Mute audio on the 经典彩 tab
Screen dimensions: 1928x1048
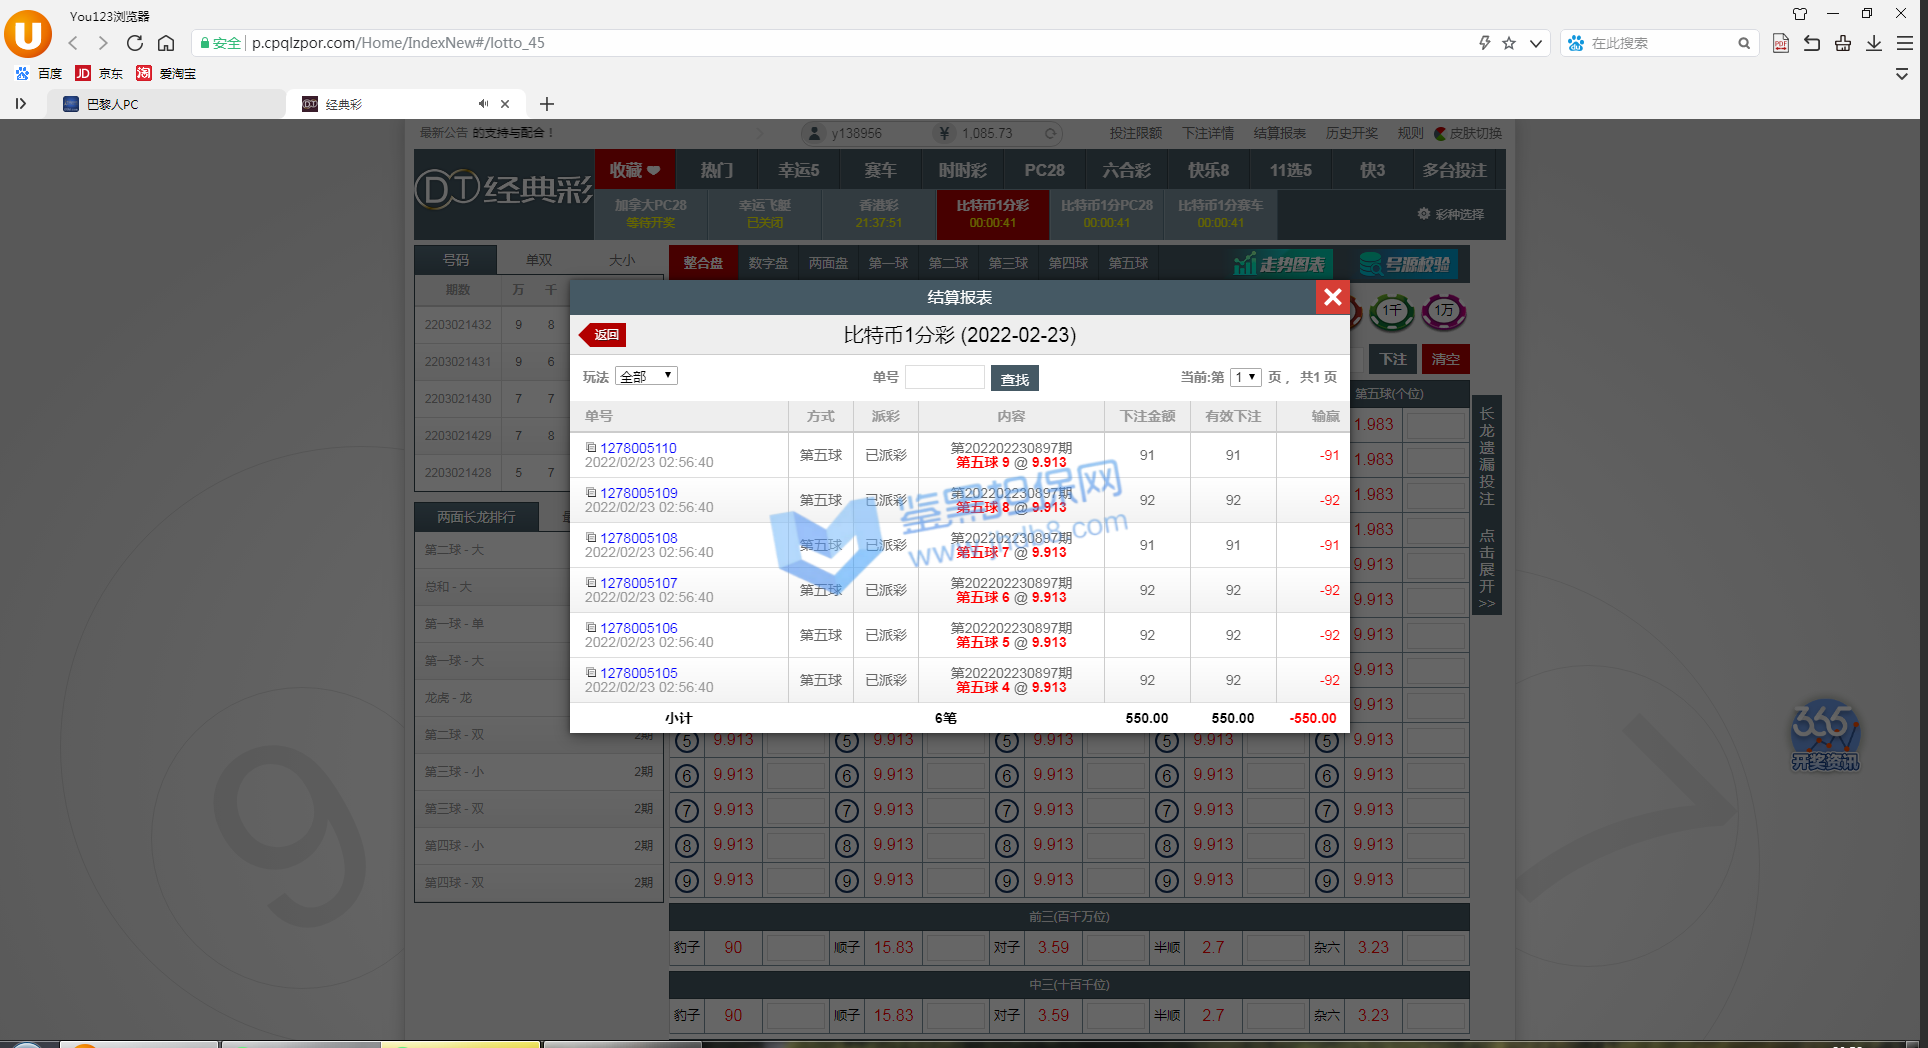pos(483,104)
